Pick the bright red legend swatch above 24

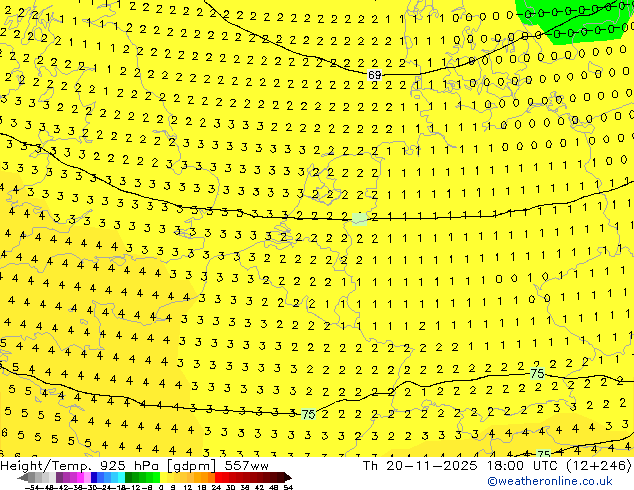218,477
